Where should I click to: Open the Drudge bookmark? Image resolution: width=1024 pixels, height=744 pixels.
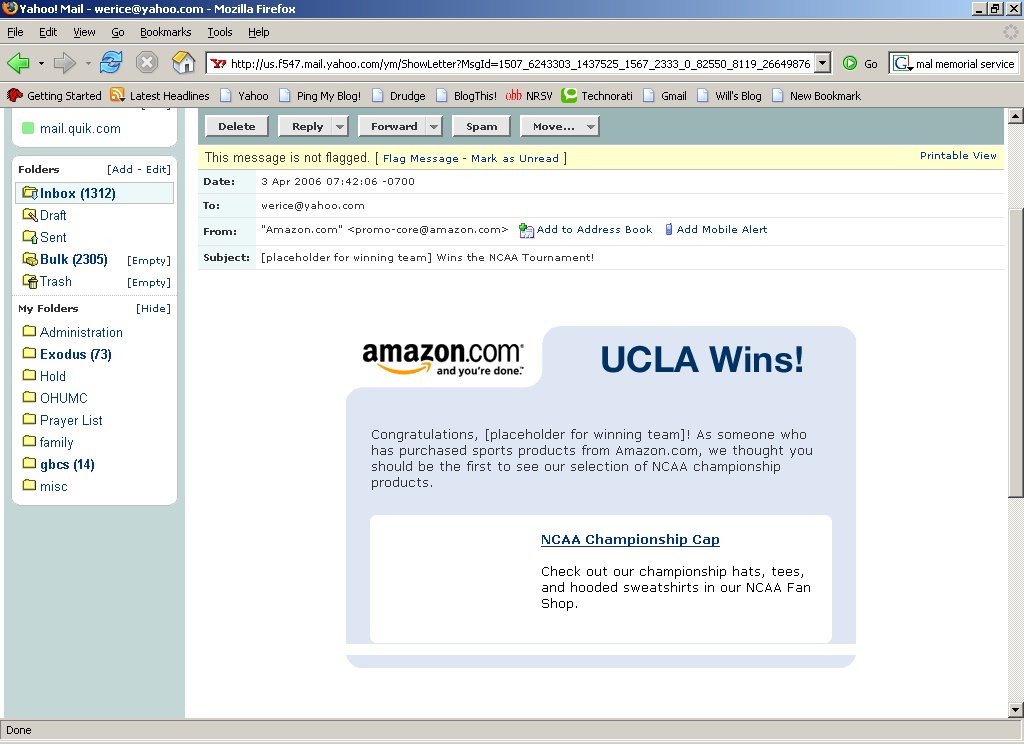tap(398, 95)
